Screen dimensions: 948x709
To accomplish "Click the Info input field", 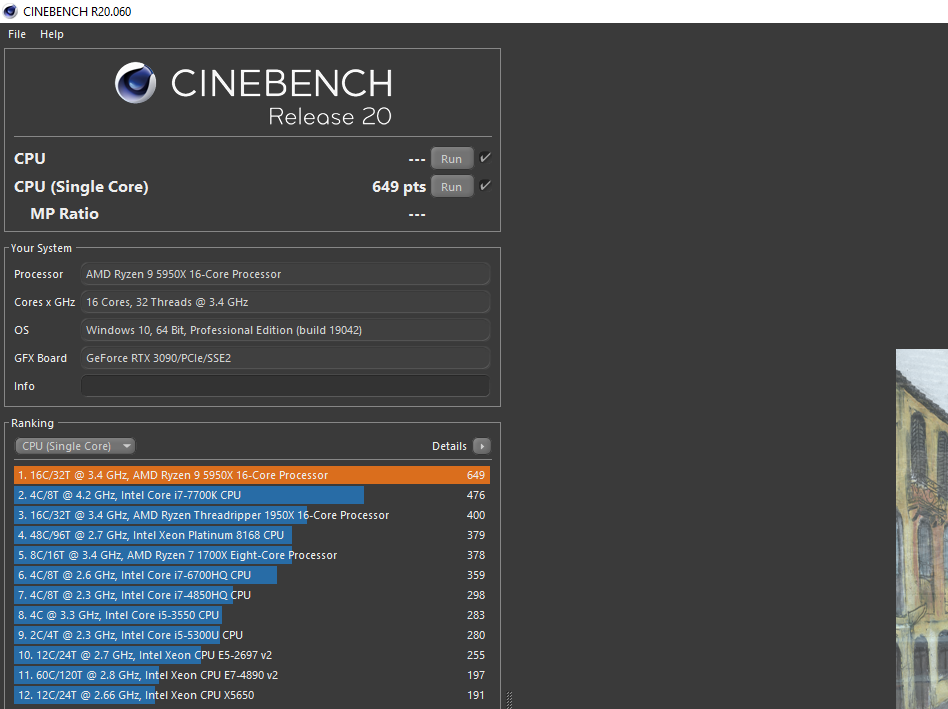I will click(285, 386).
